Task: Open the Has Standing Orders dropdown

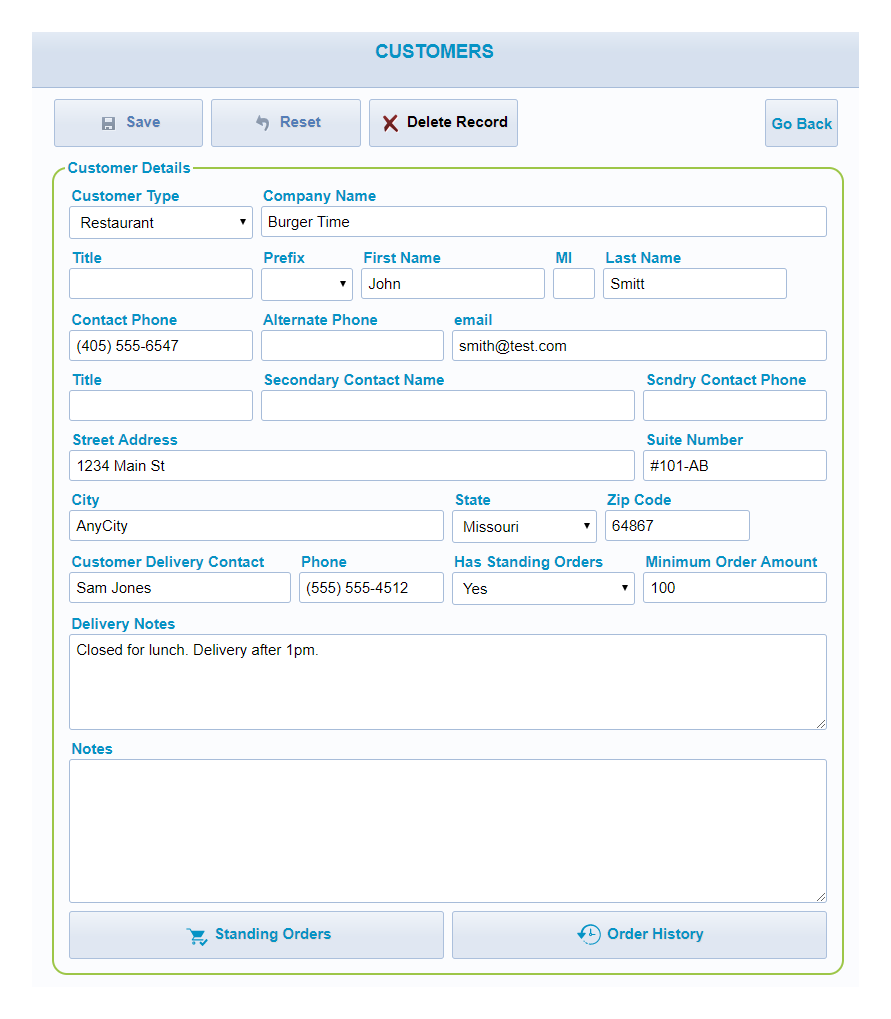Action: click(543, 589)
